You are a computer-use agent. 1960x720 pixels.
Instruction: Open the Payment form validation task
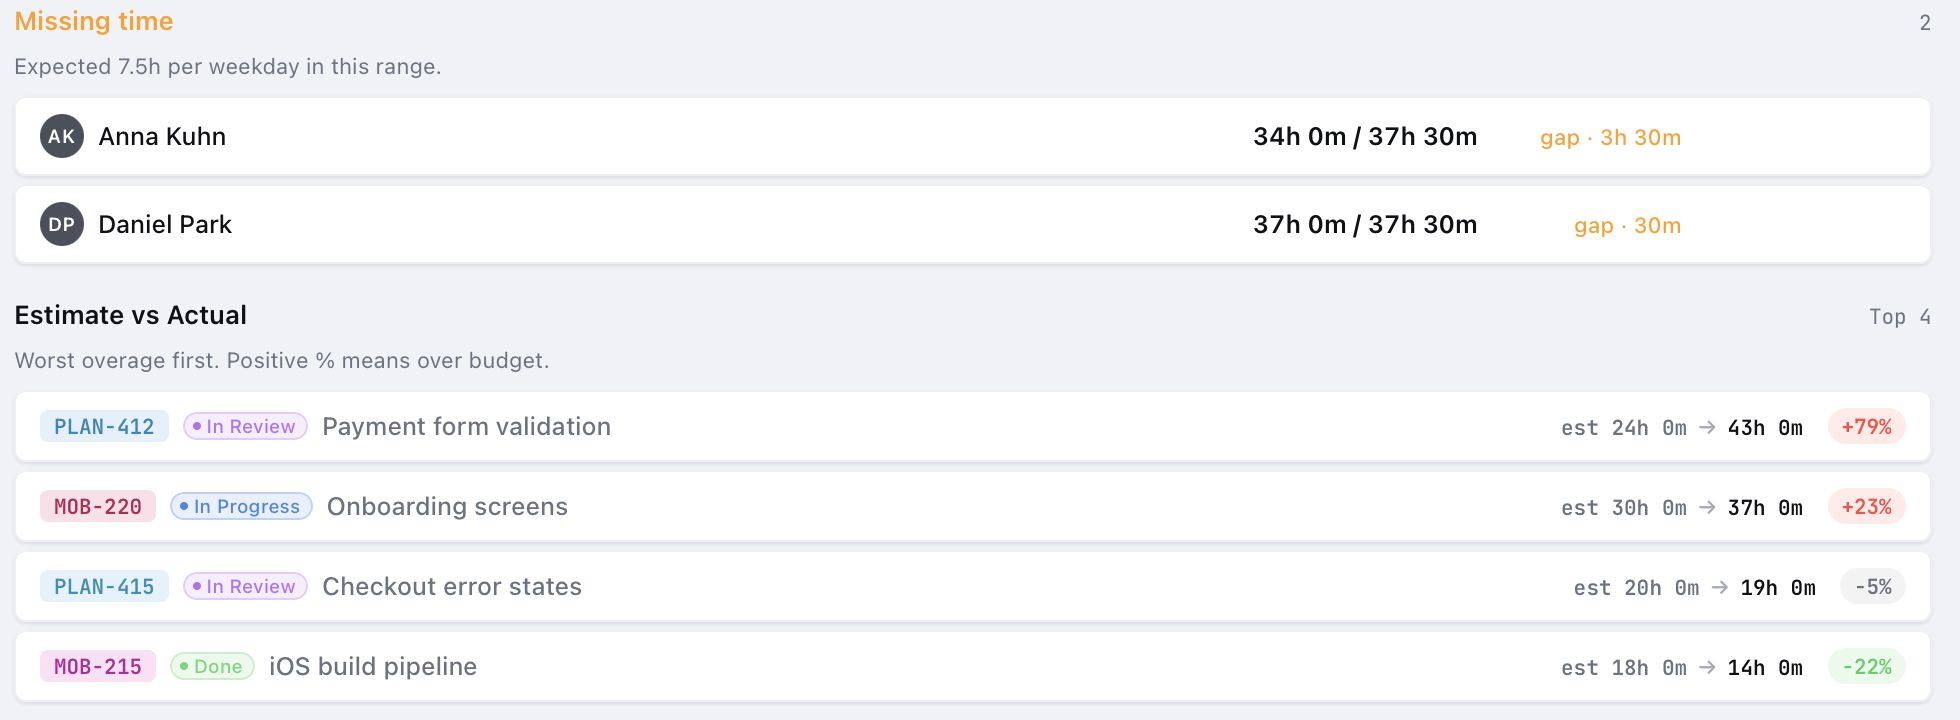(x=466, y=426)
